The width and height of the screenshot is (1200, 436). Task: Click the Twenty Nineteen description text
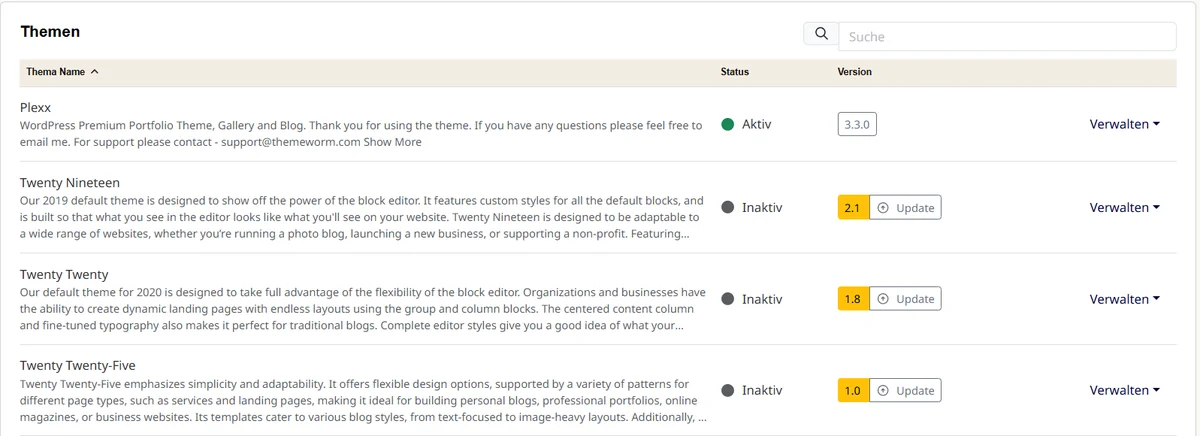[362, 217]
